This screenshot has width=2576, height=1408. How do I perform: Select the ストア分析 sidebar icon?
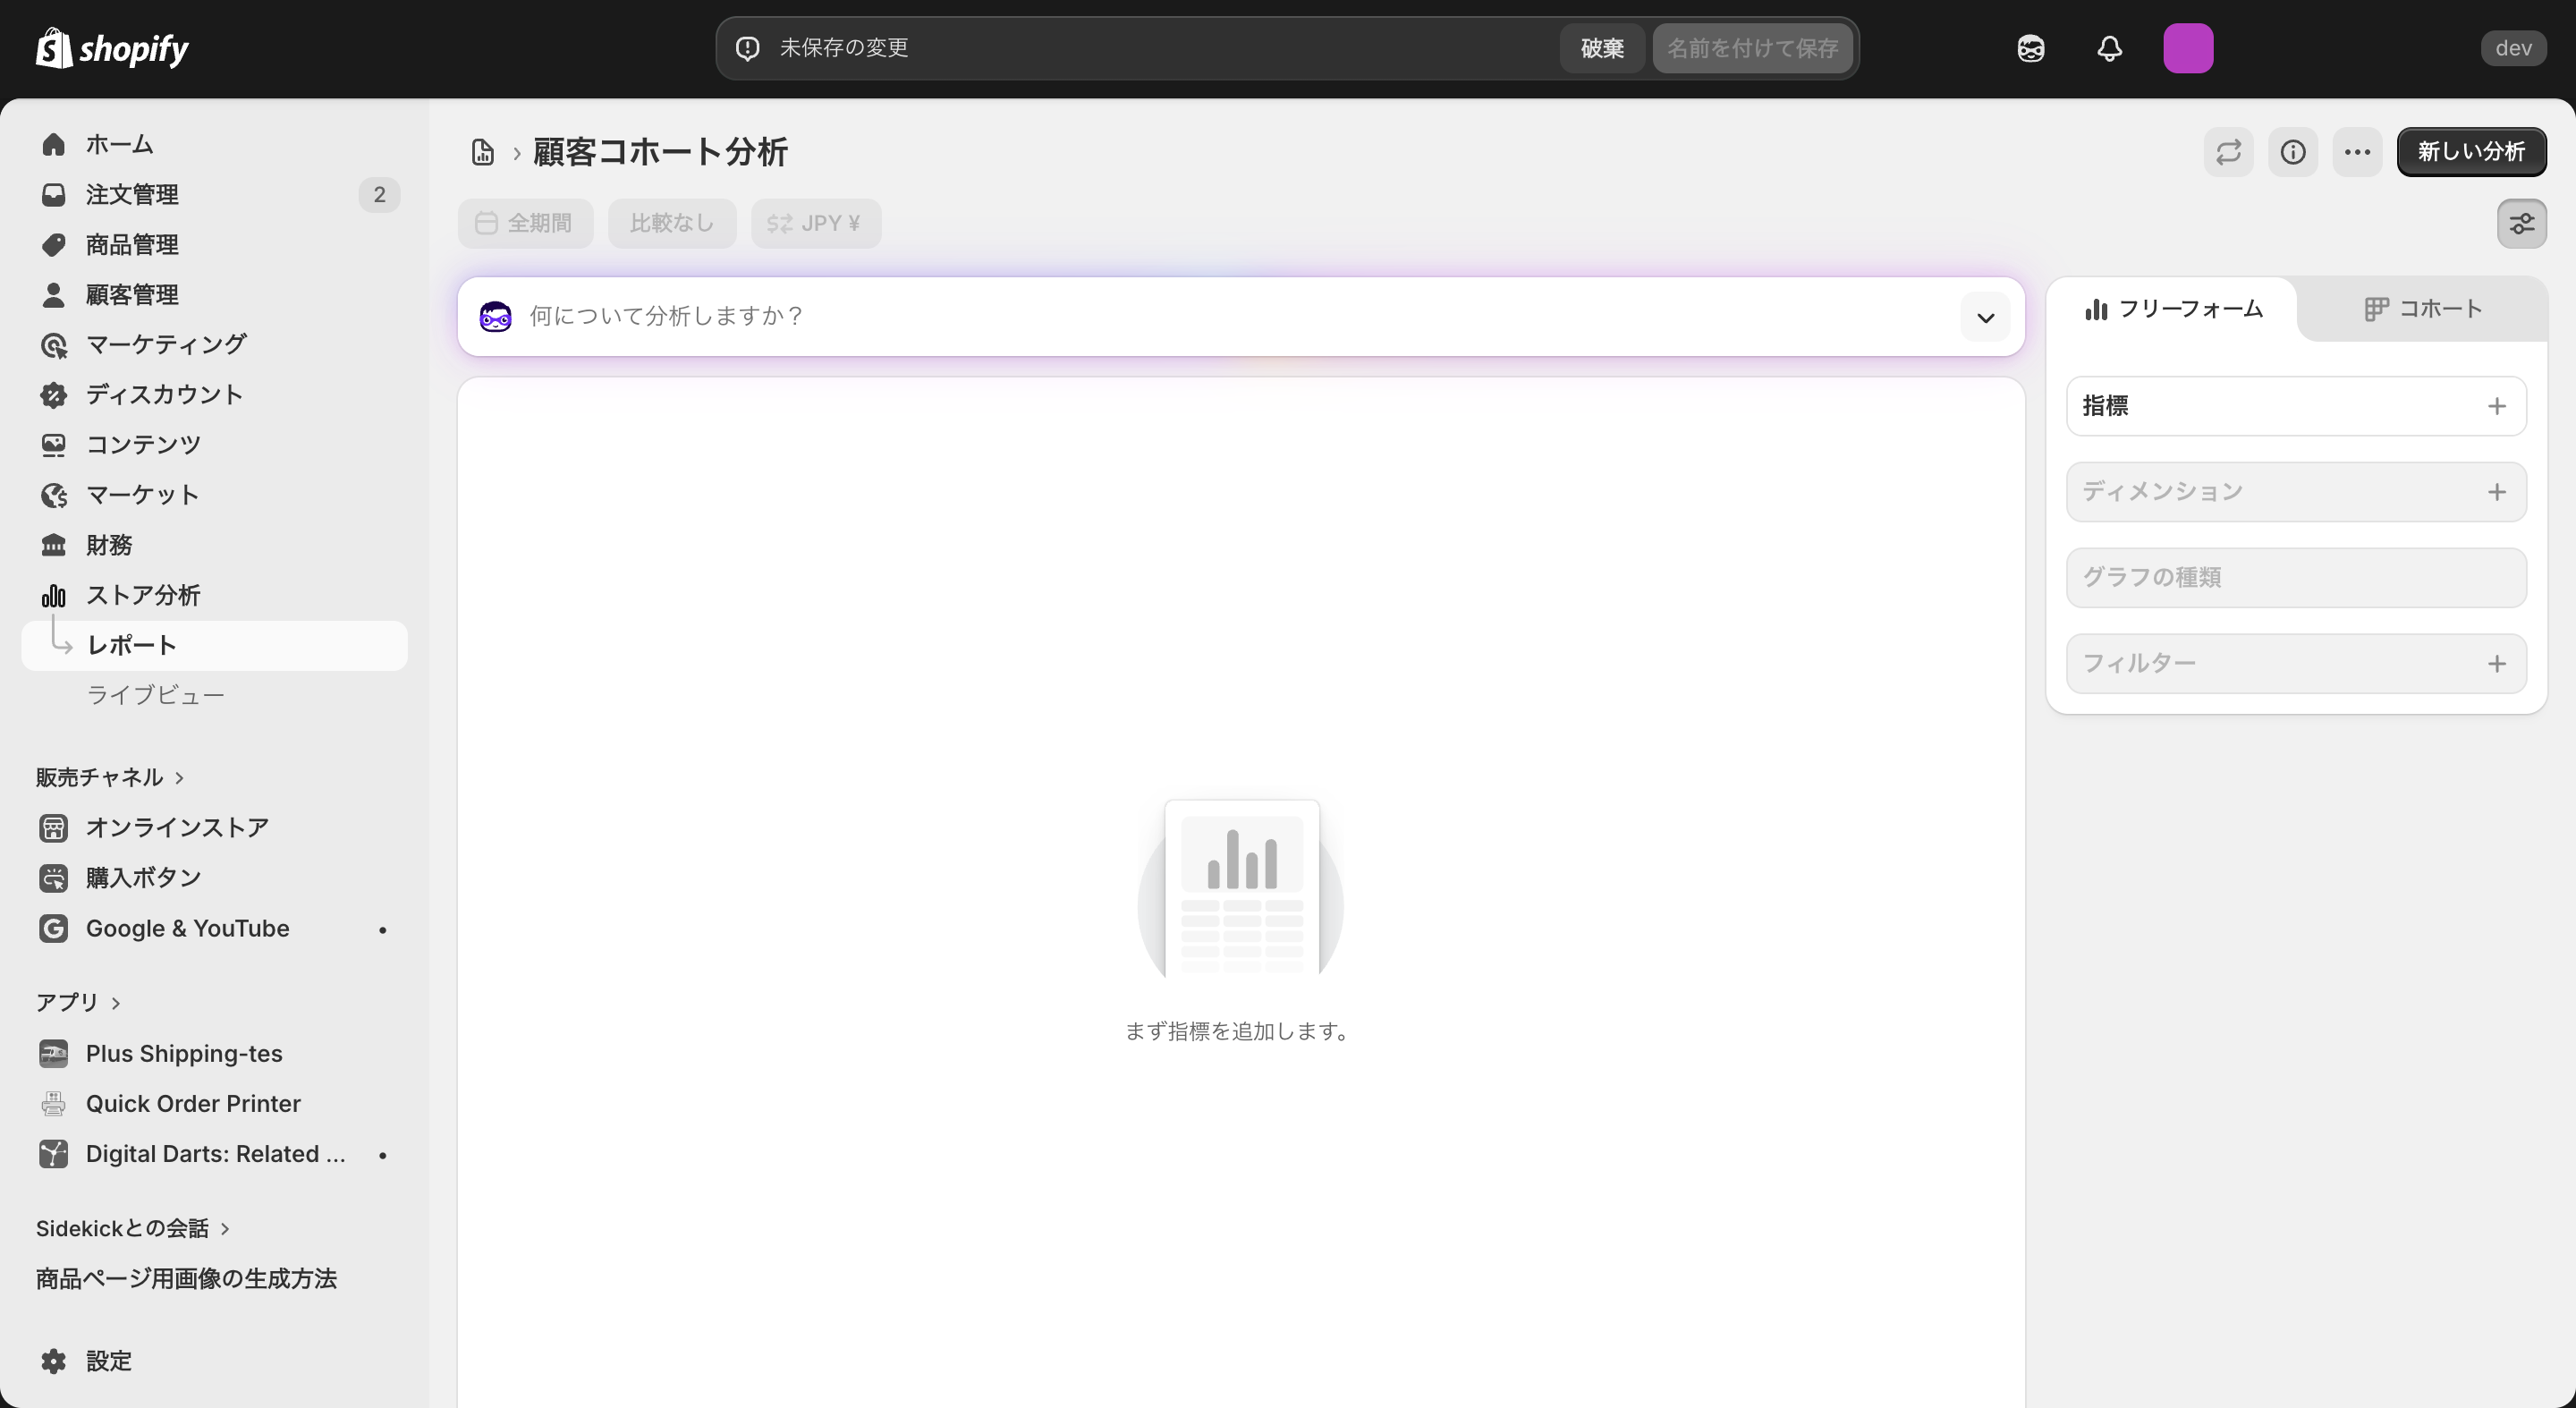point(52,595)
